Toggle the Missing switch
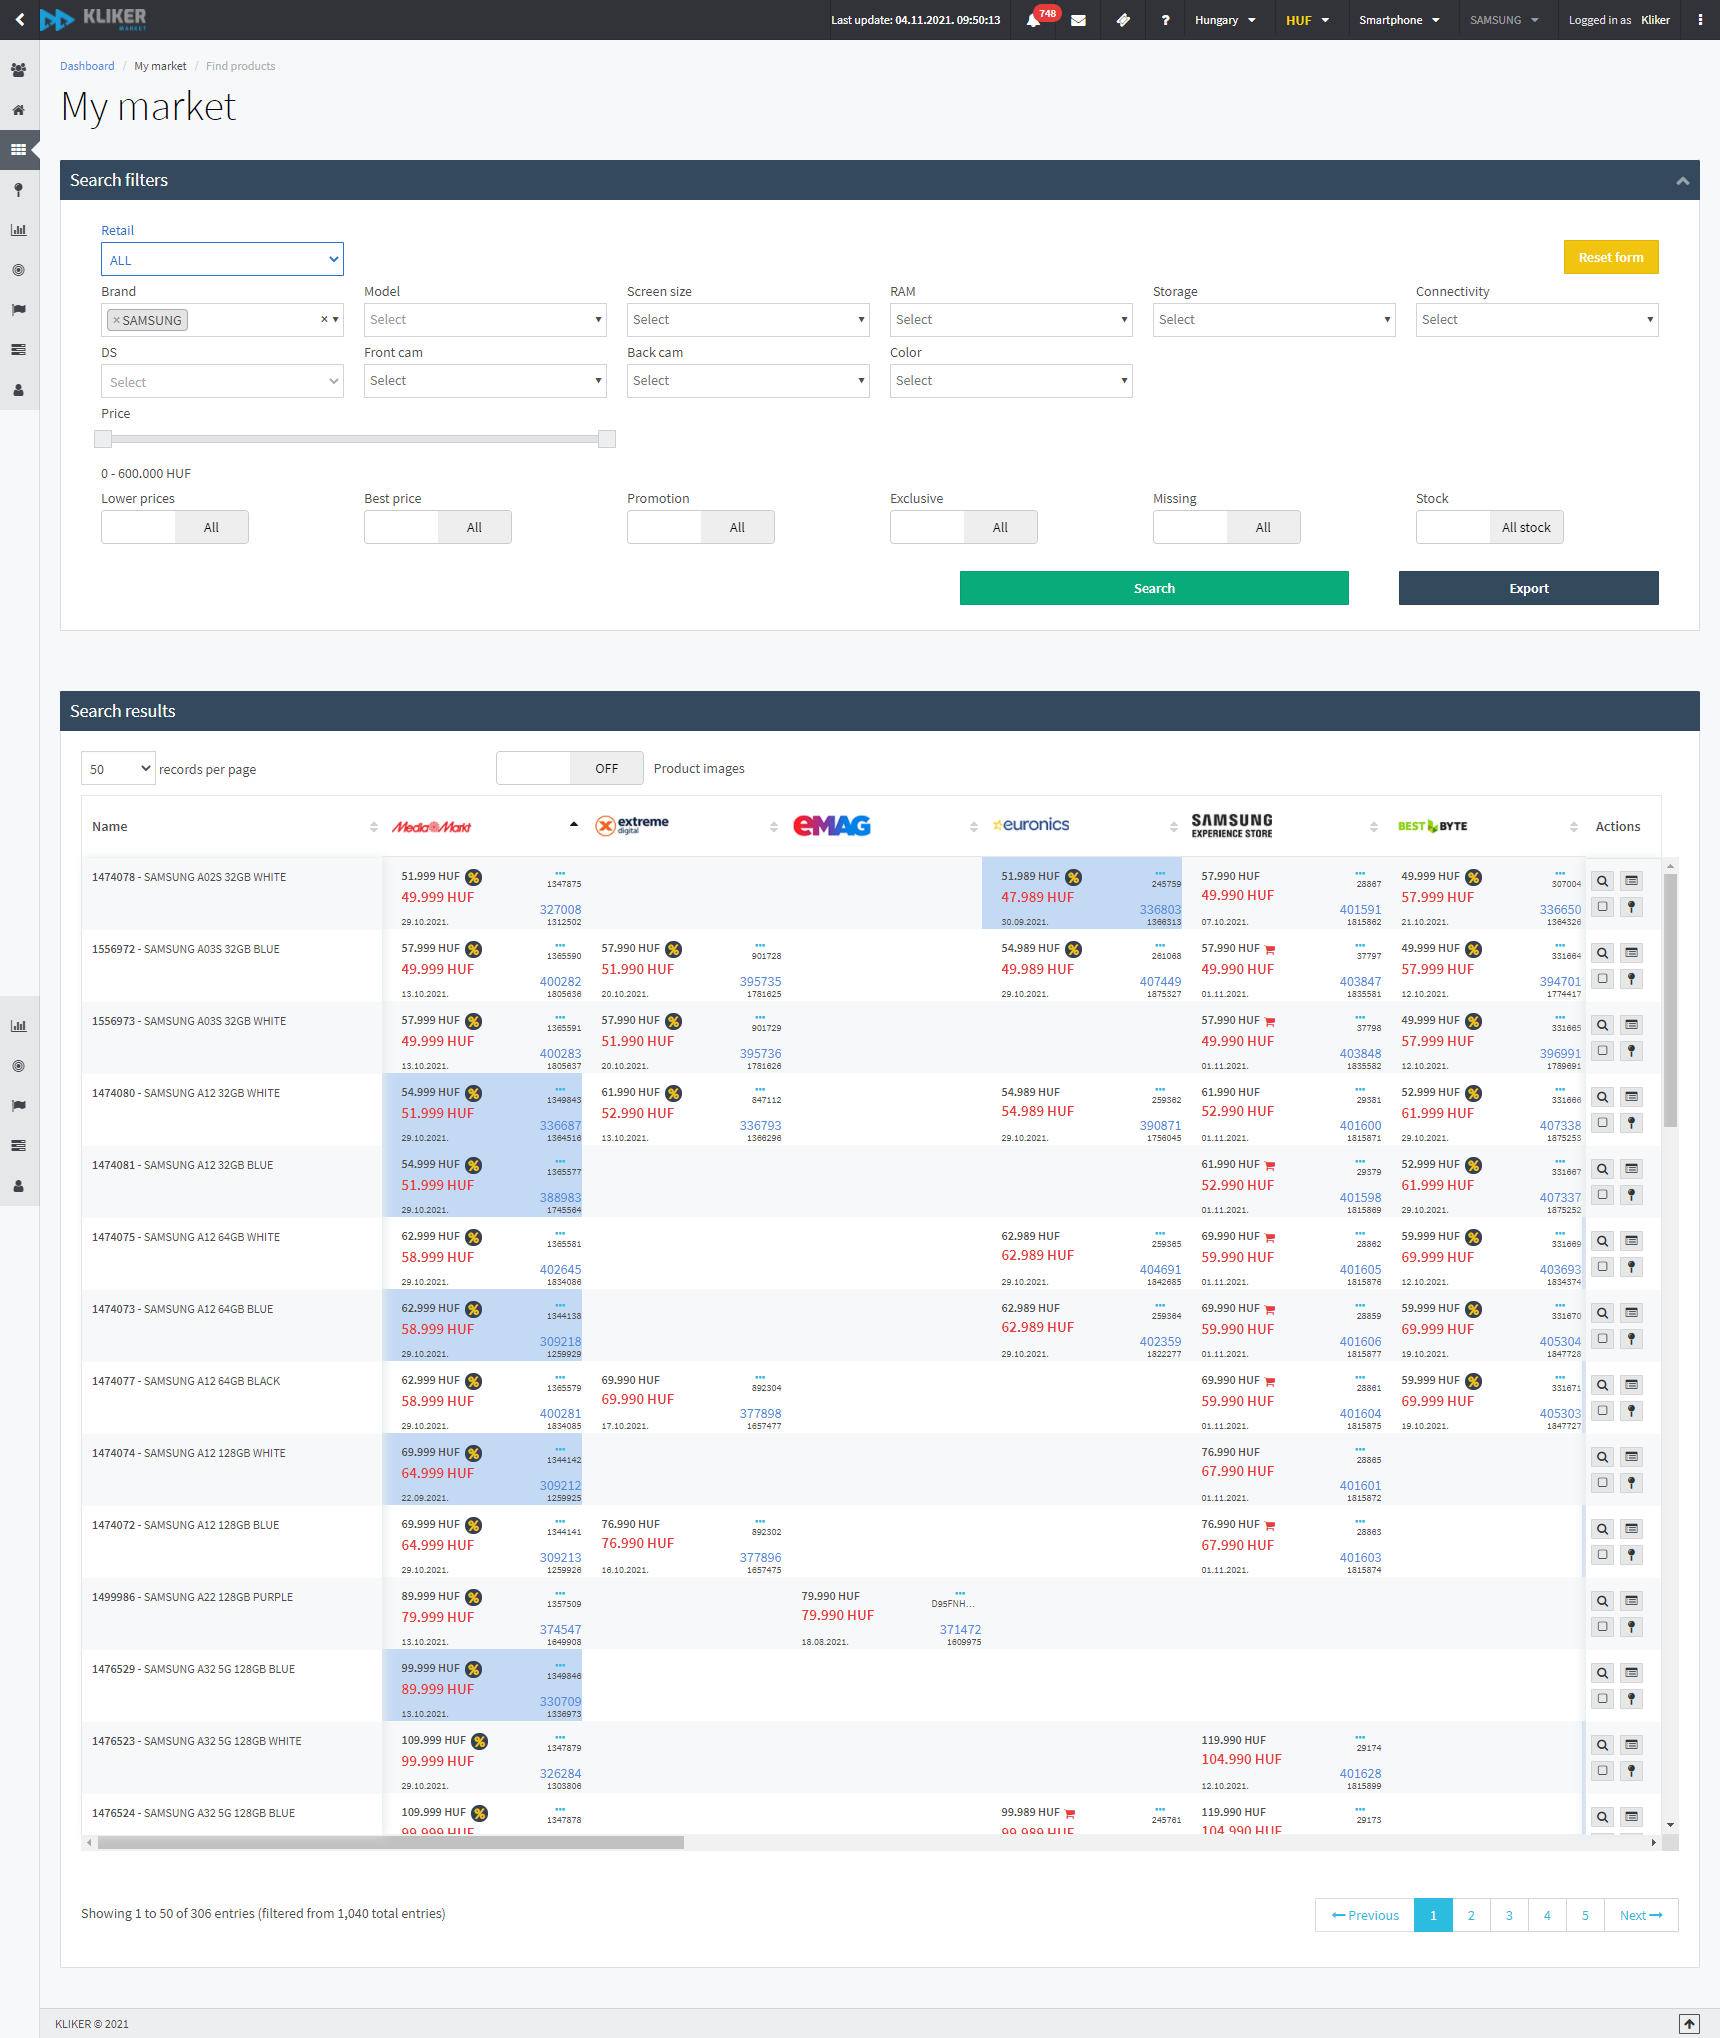 pos(1227,527)
